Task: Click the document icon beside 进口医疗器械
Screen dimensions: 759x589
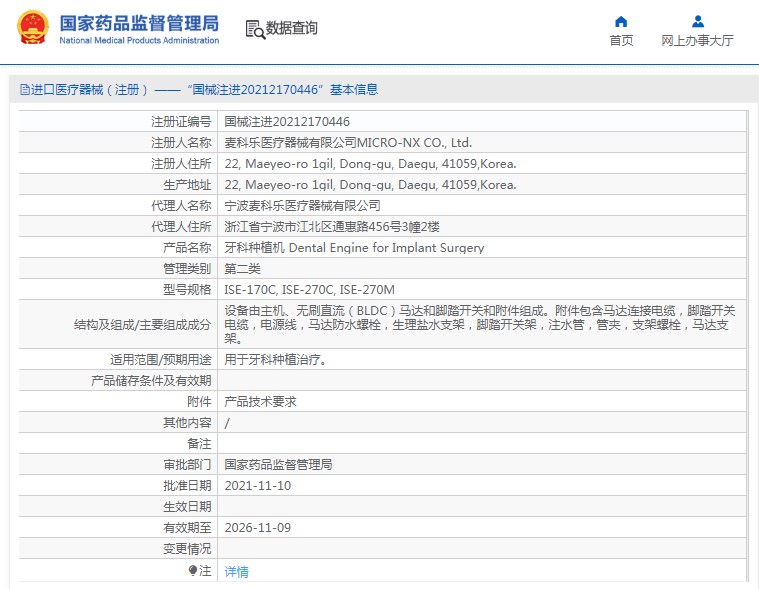Action: [x=24, y=90]
